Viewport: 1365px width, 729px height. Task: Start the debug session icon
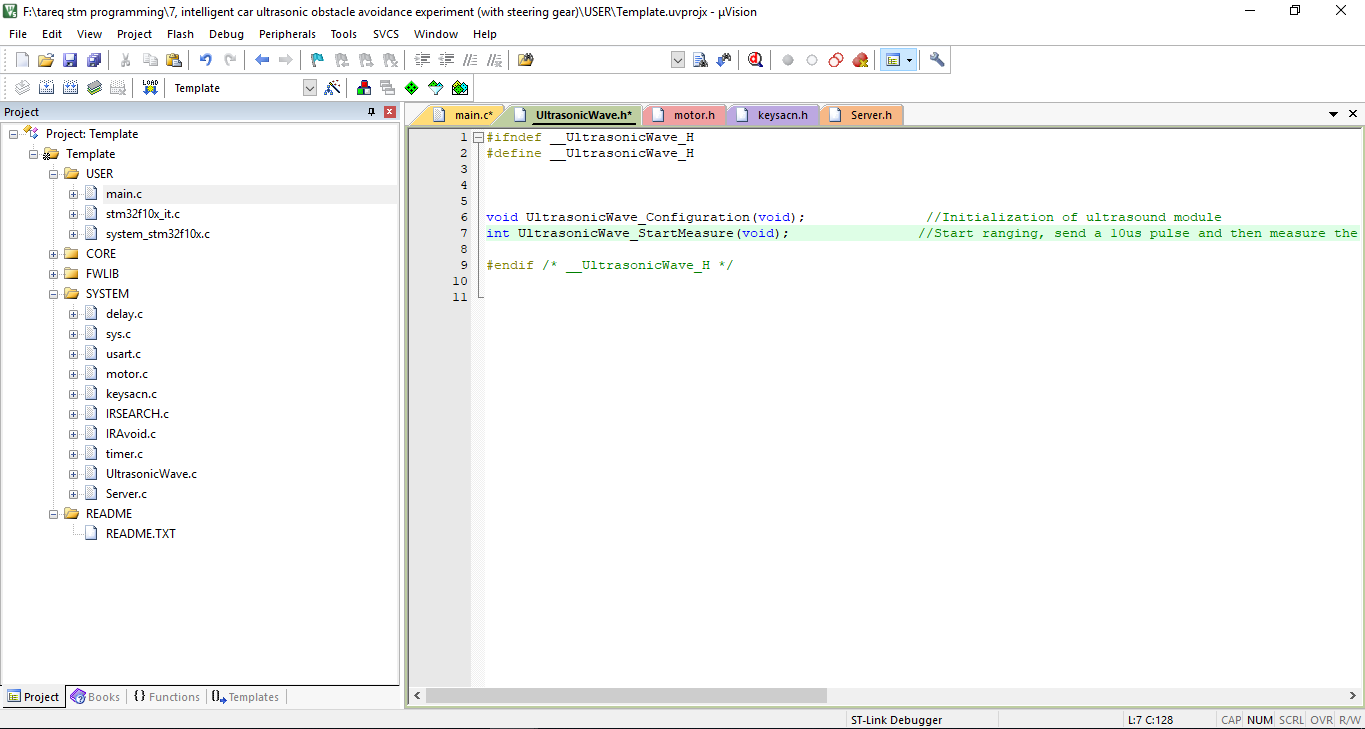pyautogui.click(x=755, y=60)
